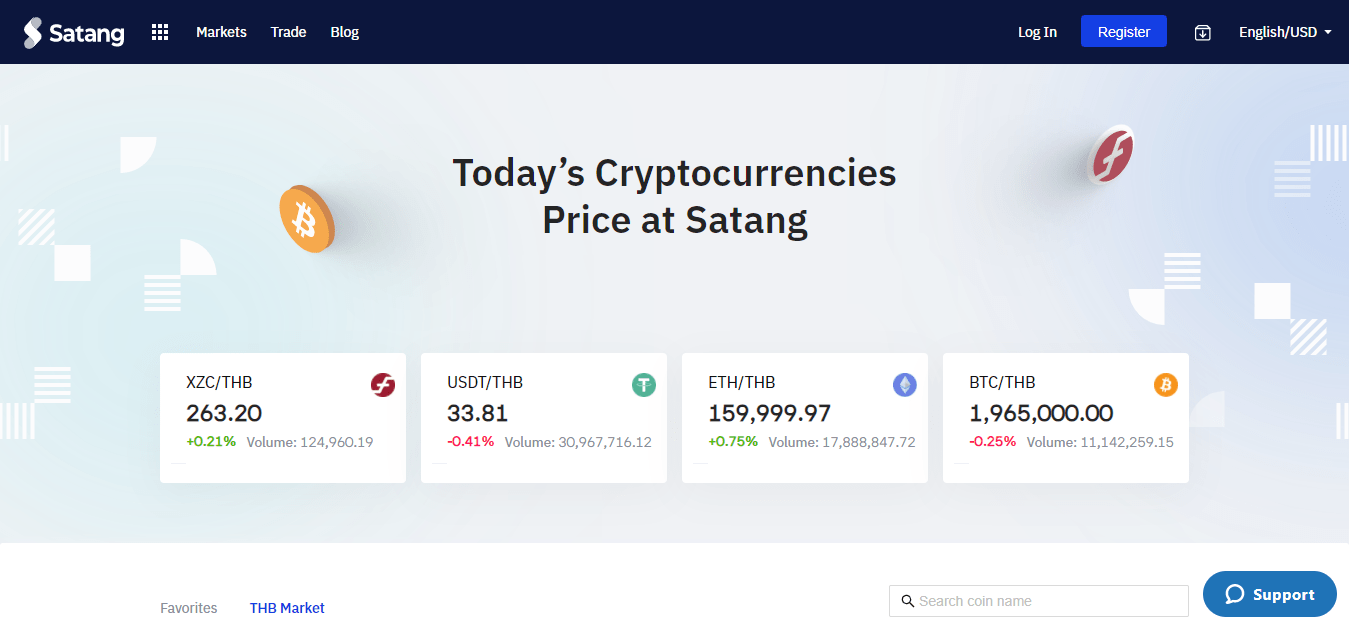Open the Blog page
Screen dimensions: 1349x625
point(344,31)
